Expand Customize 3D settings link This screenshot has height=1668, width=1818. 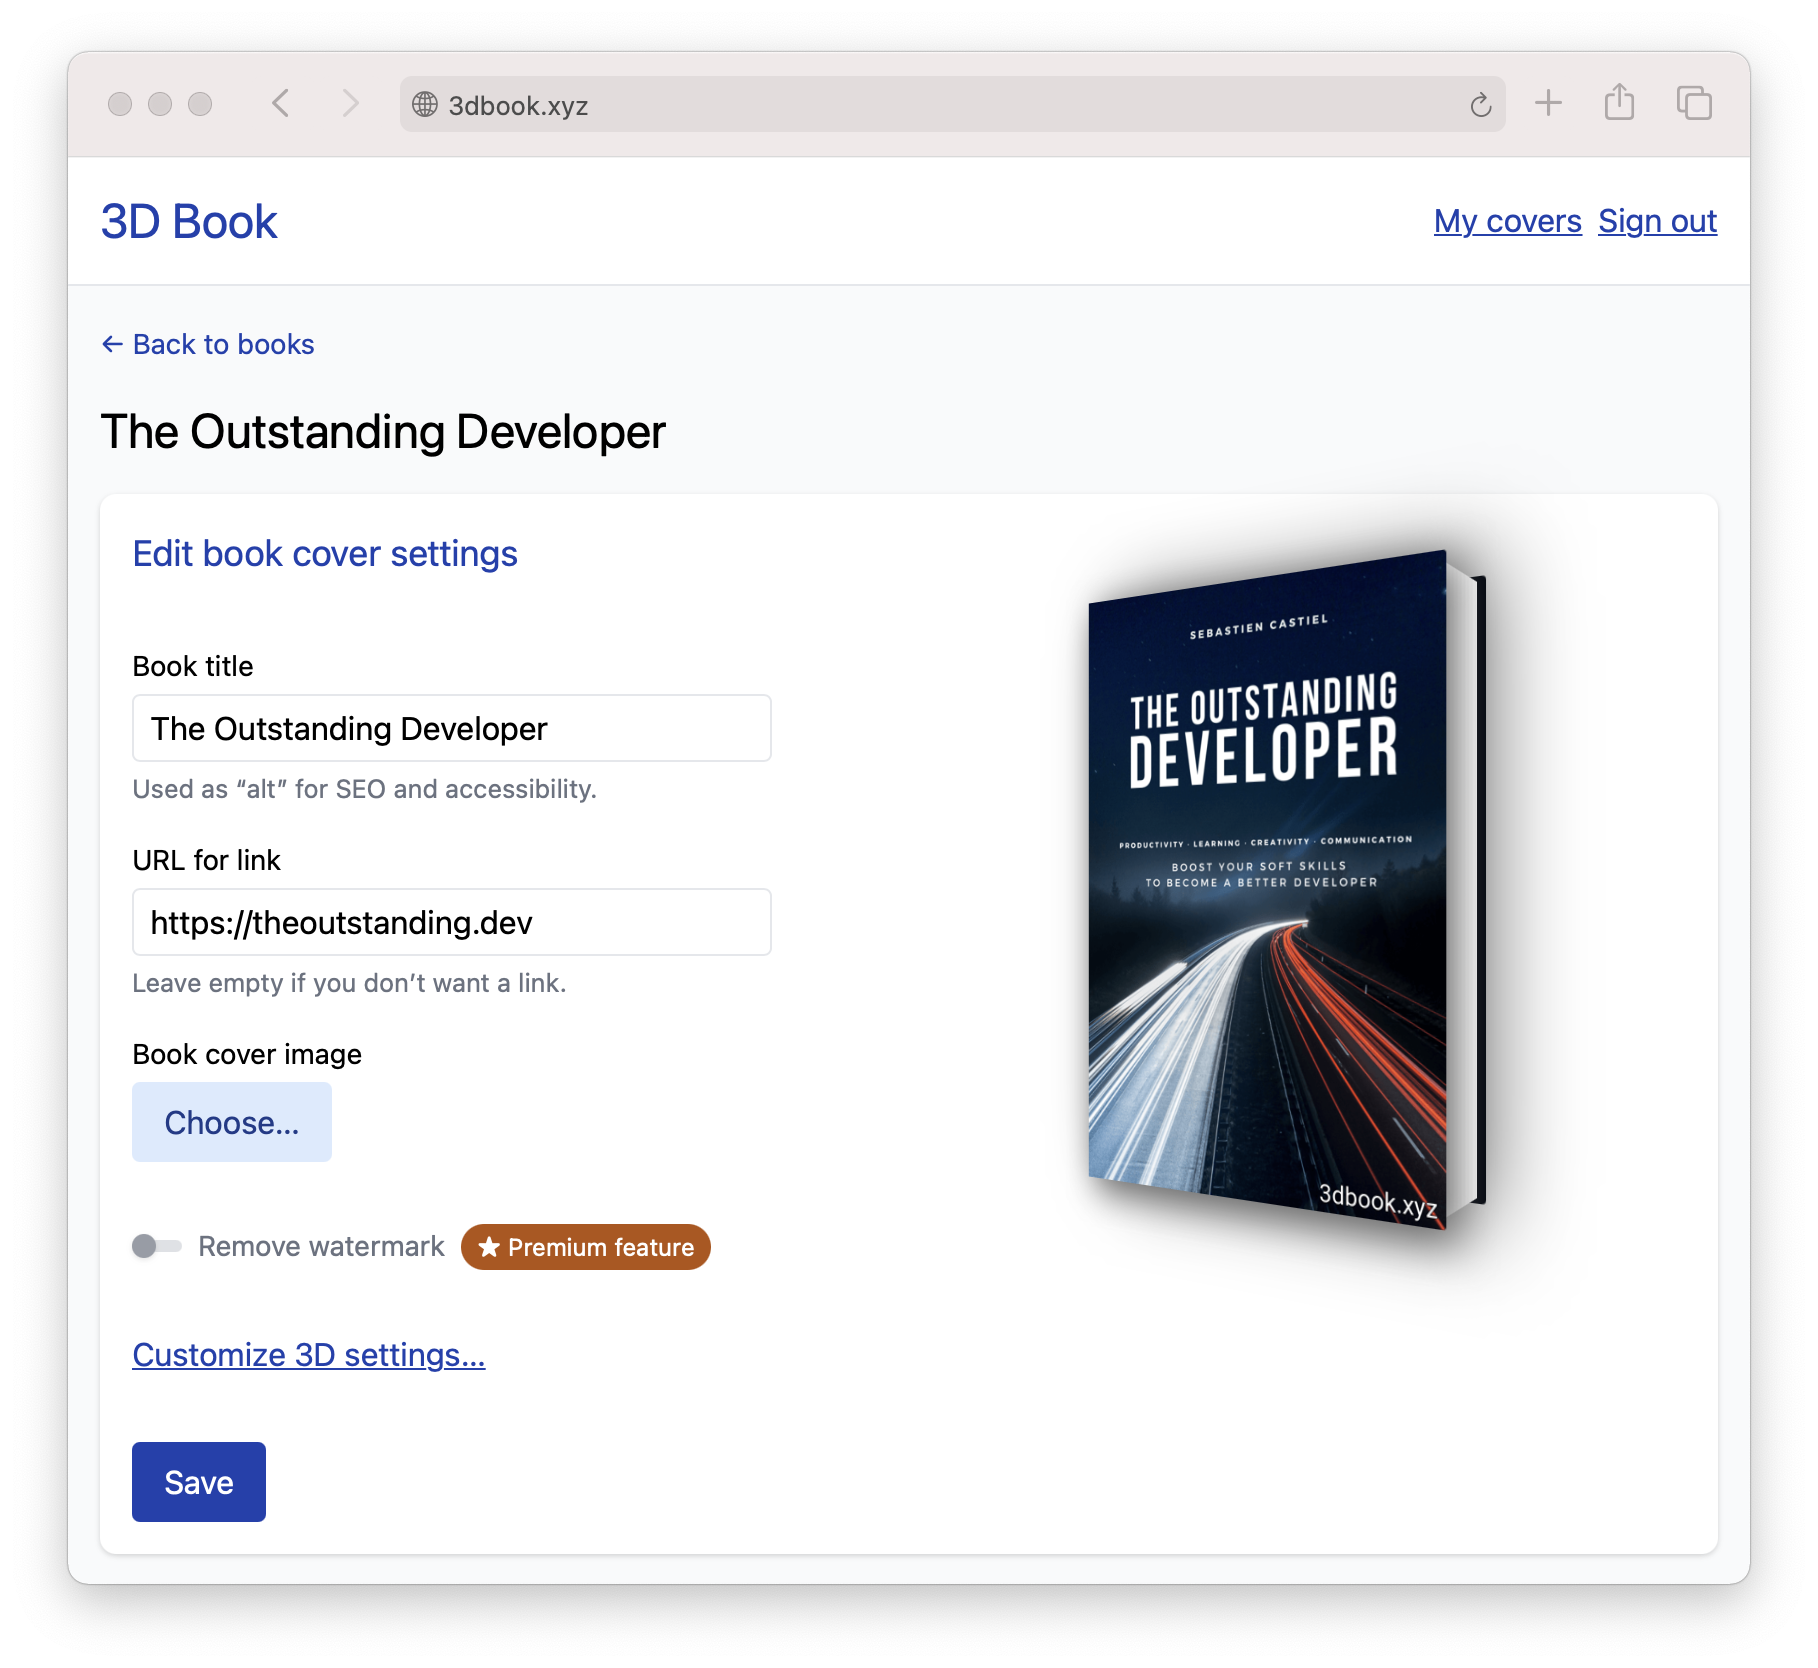308,1355
